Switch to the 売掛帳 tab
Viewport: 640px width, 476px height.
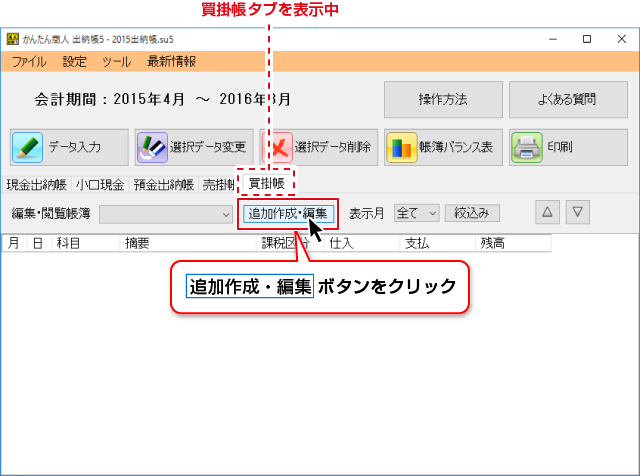tap(218, 185)
